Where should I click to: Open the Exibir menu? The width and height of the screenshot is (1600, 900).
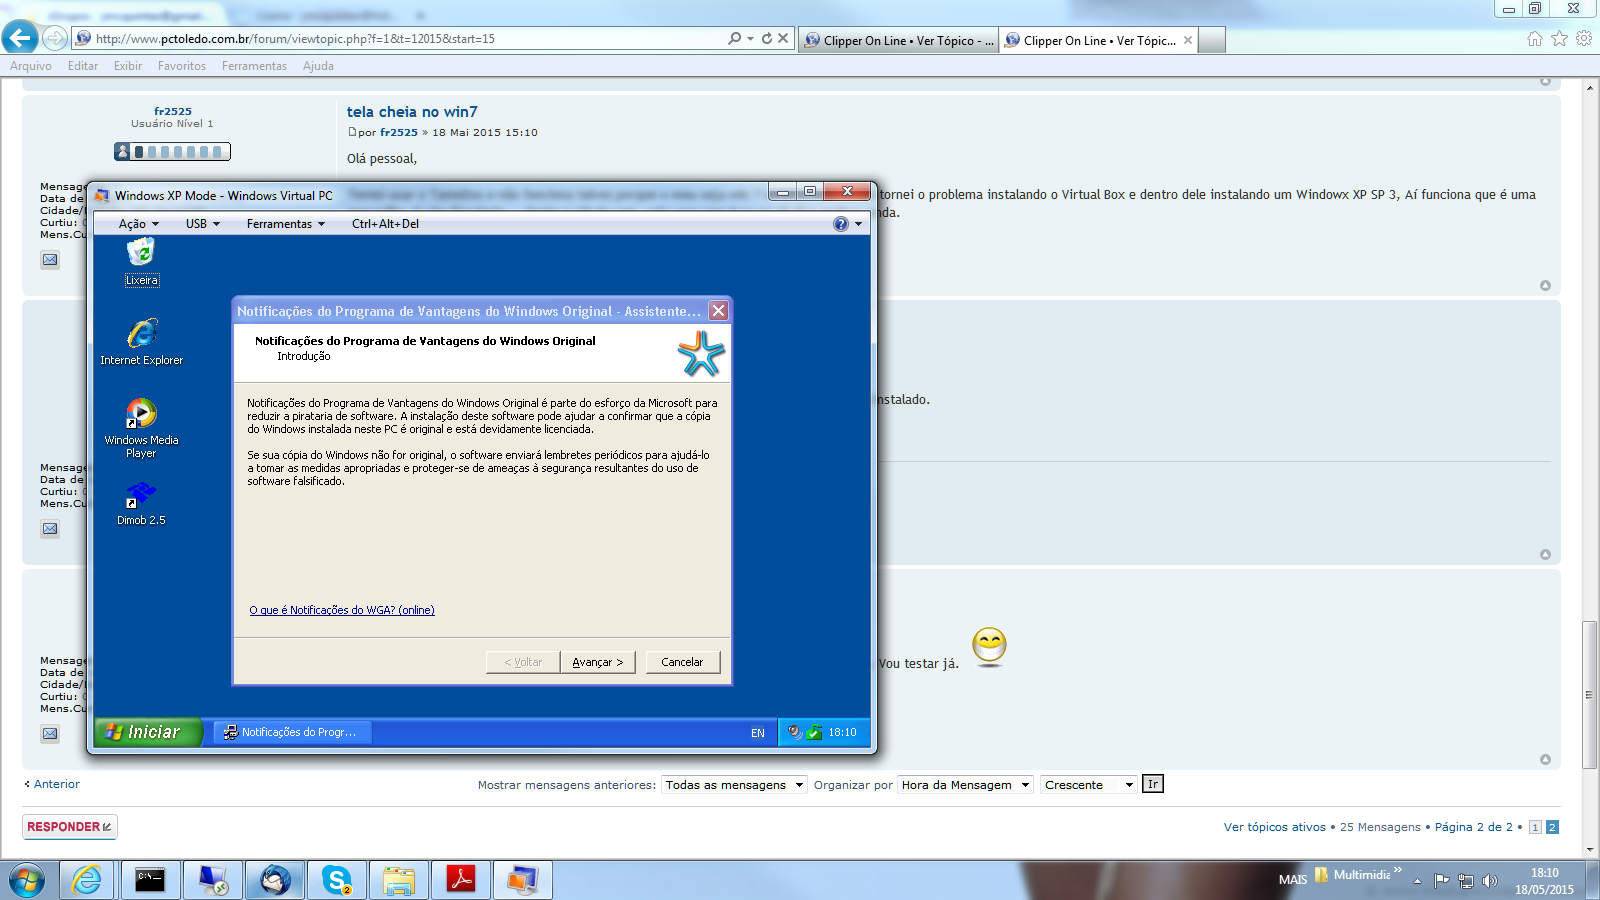[128, 66]
